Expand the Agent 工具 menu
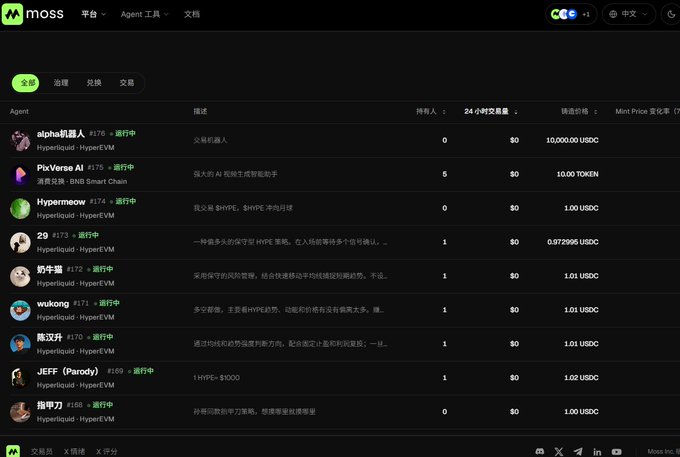The width and height of the screenshot is (680, 457). coord(144,14)
